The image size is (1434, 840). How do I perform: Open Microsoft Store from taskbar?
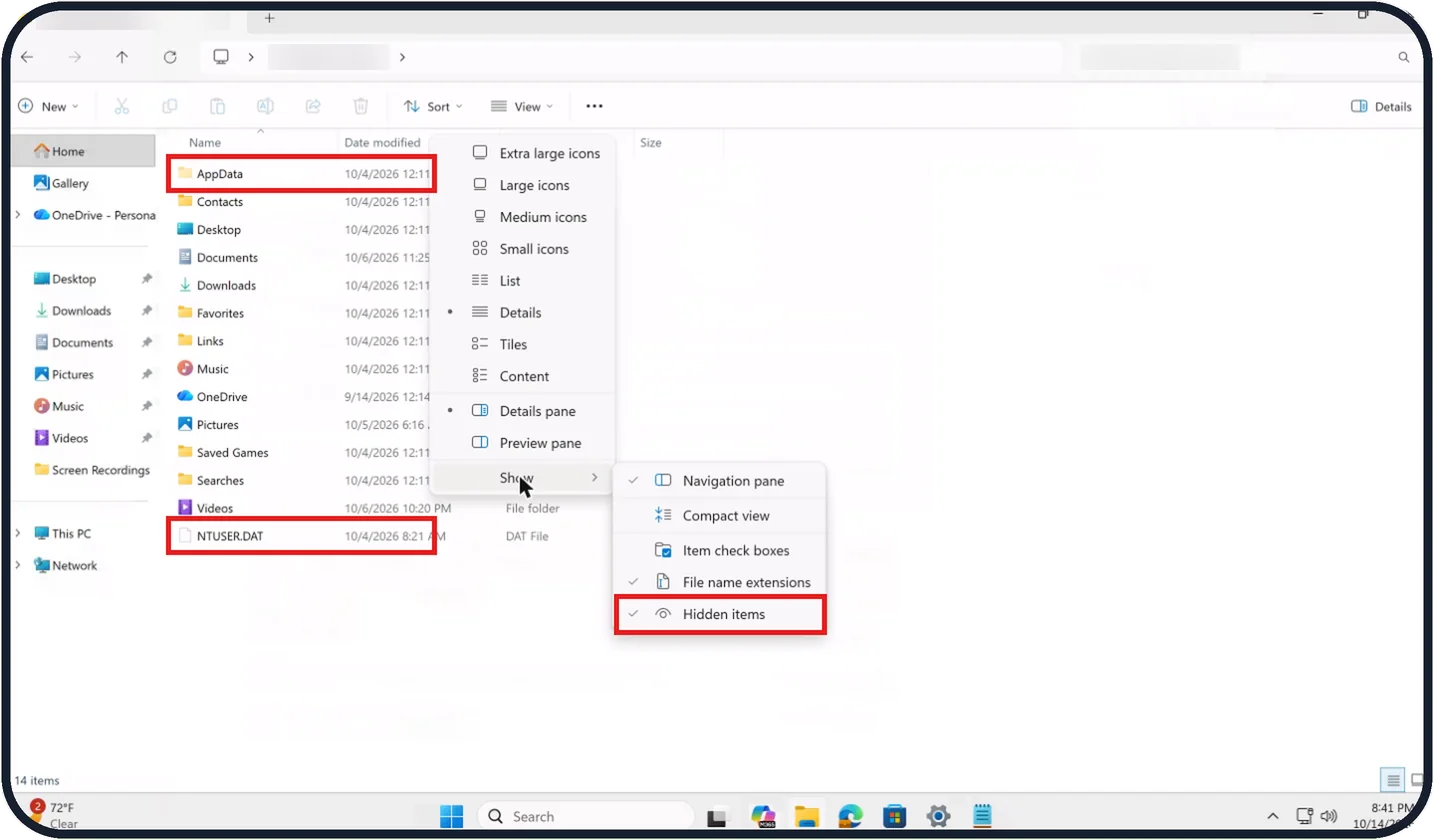click(894, 816)
